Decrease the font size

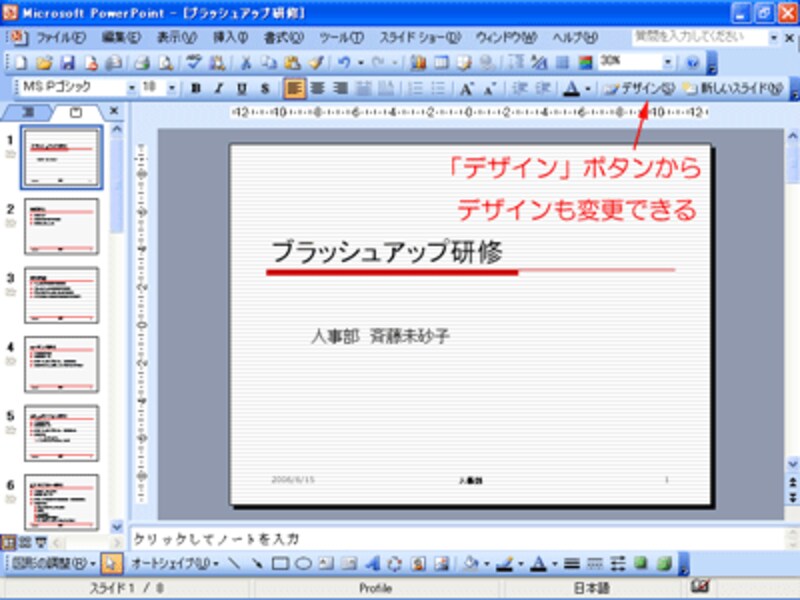coord(489,89)
